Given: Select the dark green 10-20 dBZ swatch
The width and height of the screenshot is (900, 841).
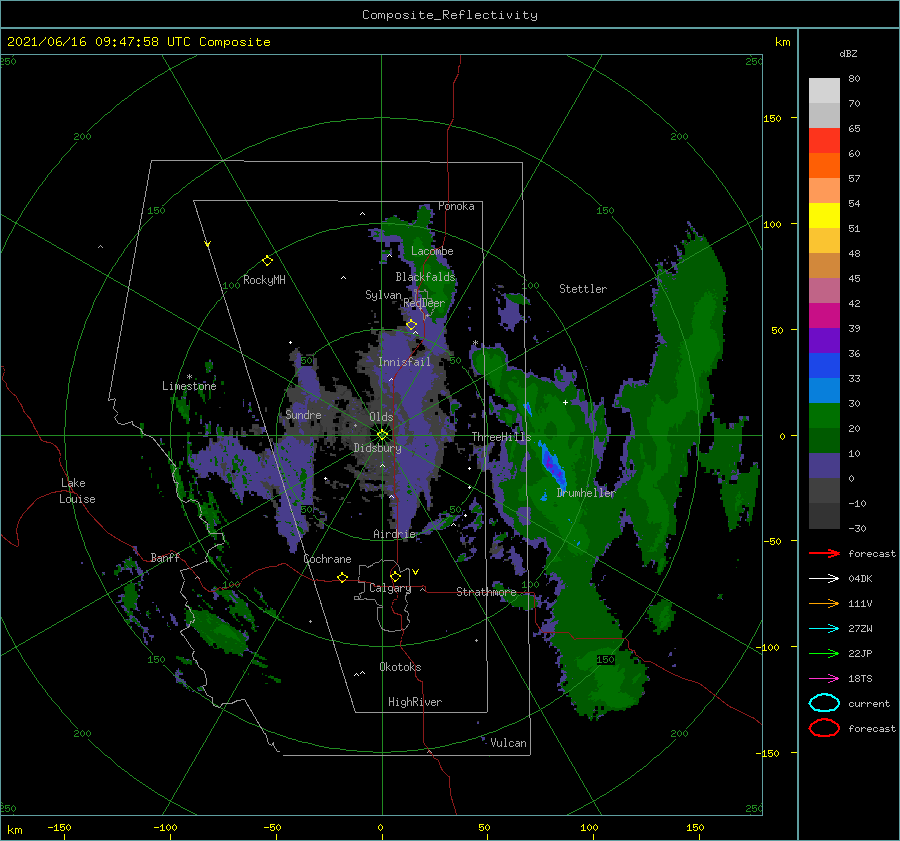Looking at the screenshot, I should tap(824, 440).
